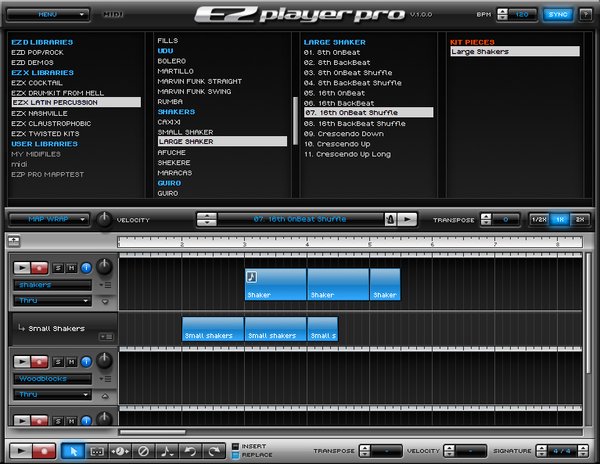Image resolution: width=600 pixels, height=464 pixels.
Task: Choose Crescendo Down groove from list
Action: click(344, 133)
